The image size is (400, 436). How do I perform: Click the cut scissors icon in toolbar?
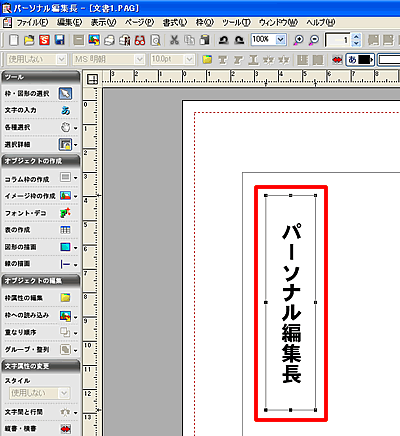174,40
